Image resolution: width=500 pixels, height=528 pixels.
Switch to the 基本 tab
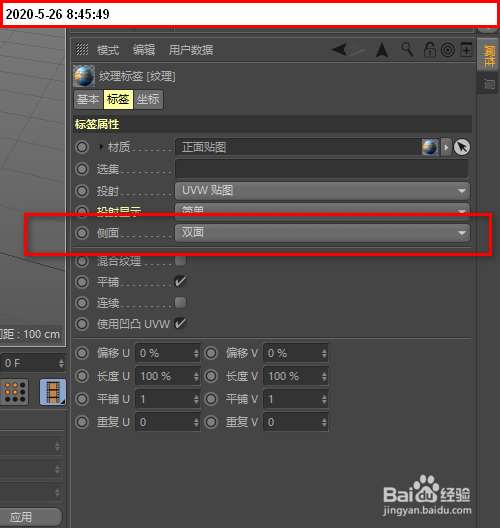[x=88, y=99]
